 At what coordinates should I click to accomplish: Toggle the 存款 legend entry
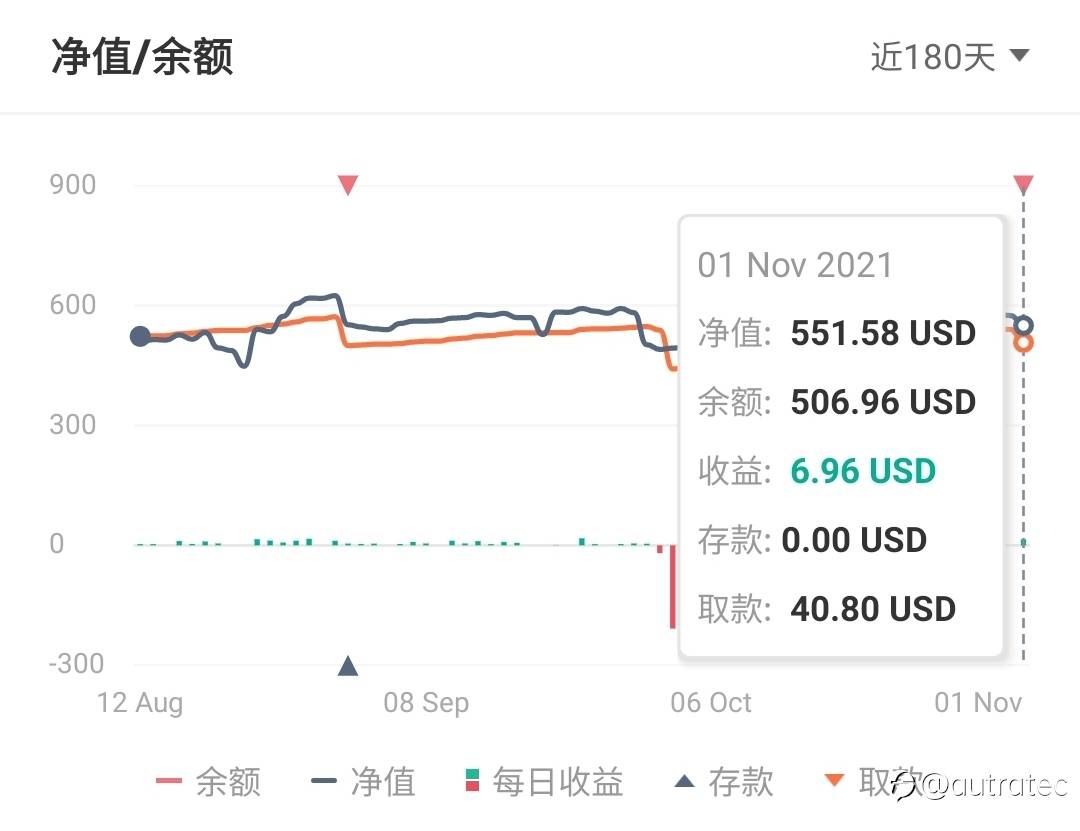(723, 782)
